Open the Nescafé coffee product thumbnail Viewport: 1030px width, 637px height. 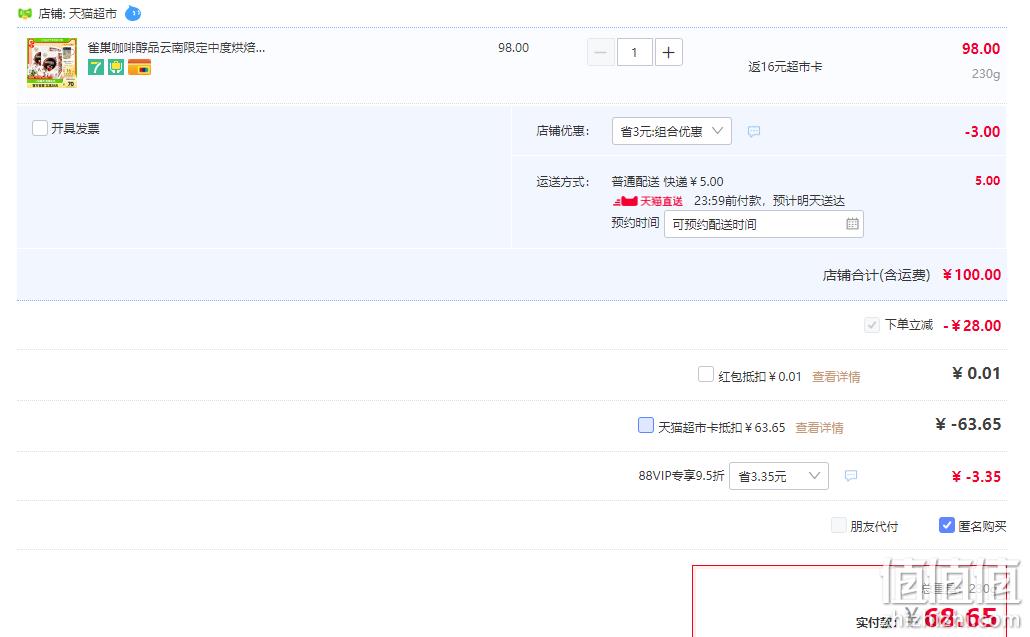[x=52, y=63]
